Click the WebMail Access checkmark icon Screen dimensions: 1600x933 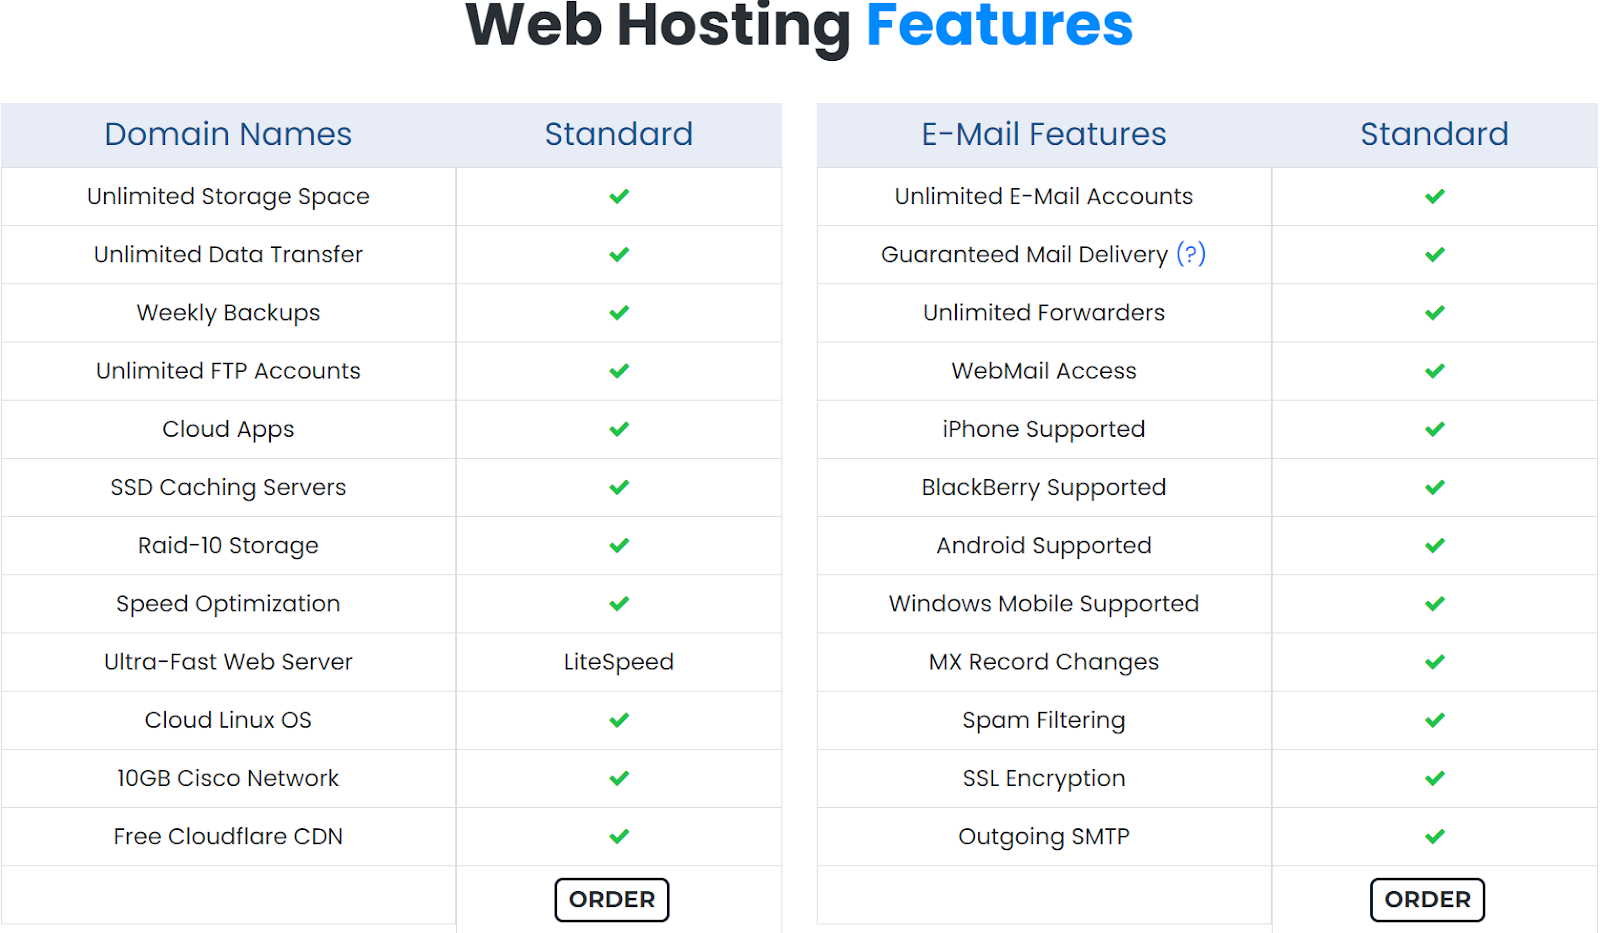pyautogui.click(x=1435, y=371)
